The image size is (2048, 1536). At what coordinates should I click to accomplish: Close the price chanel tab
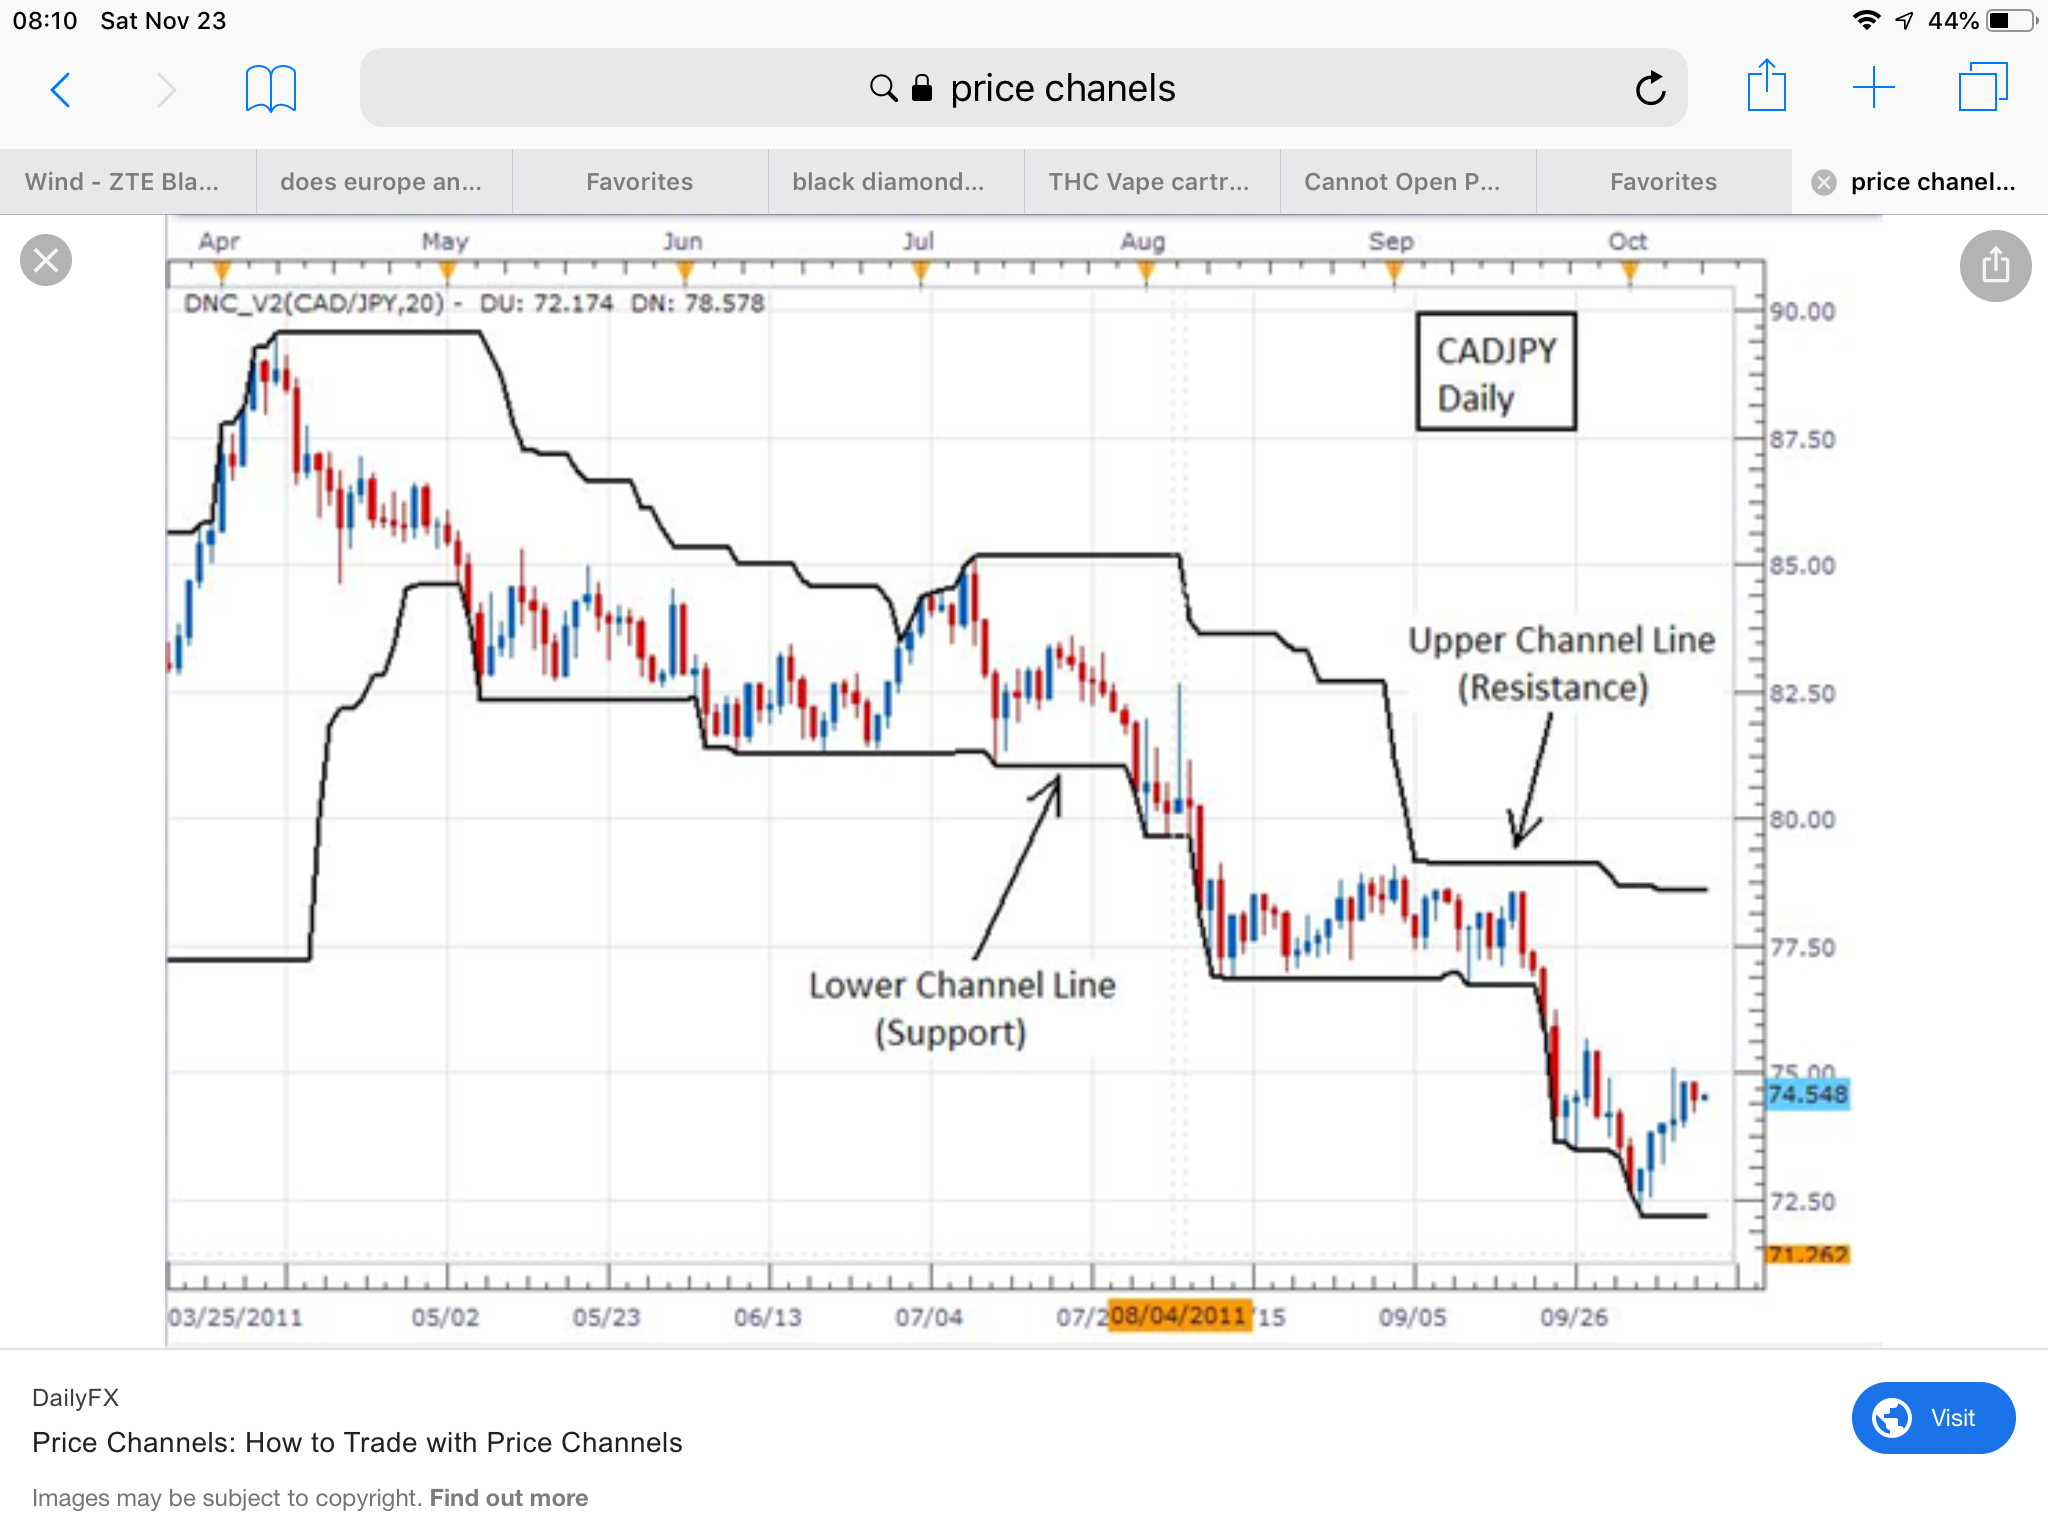click(1824, 182)
